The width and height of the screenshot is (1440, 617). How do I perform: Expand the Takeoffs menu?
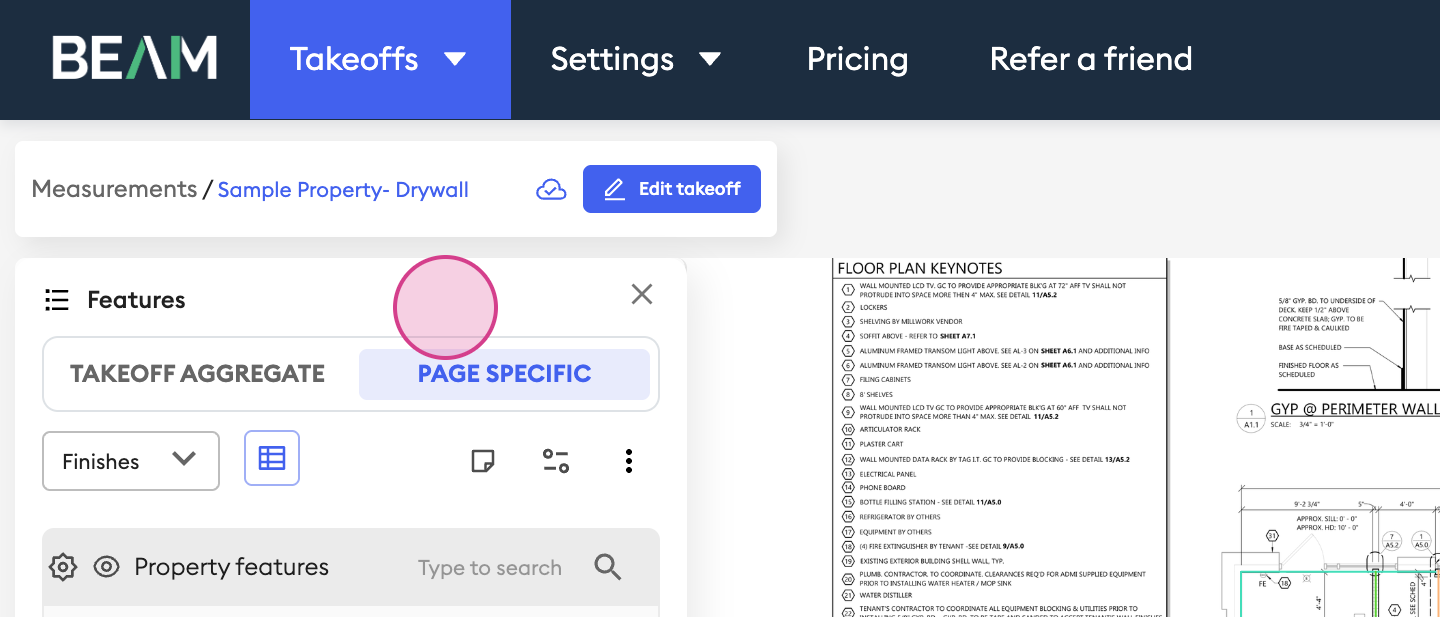click(379, 59)
